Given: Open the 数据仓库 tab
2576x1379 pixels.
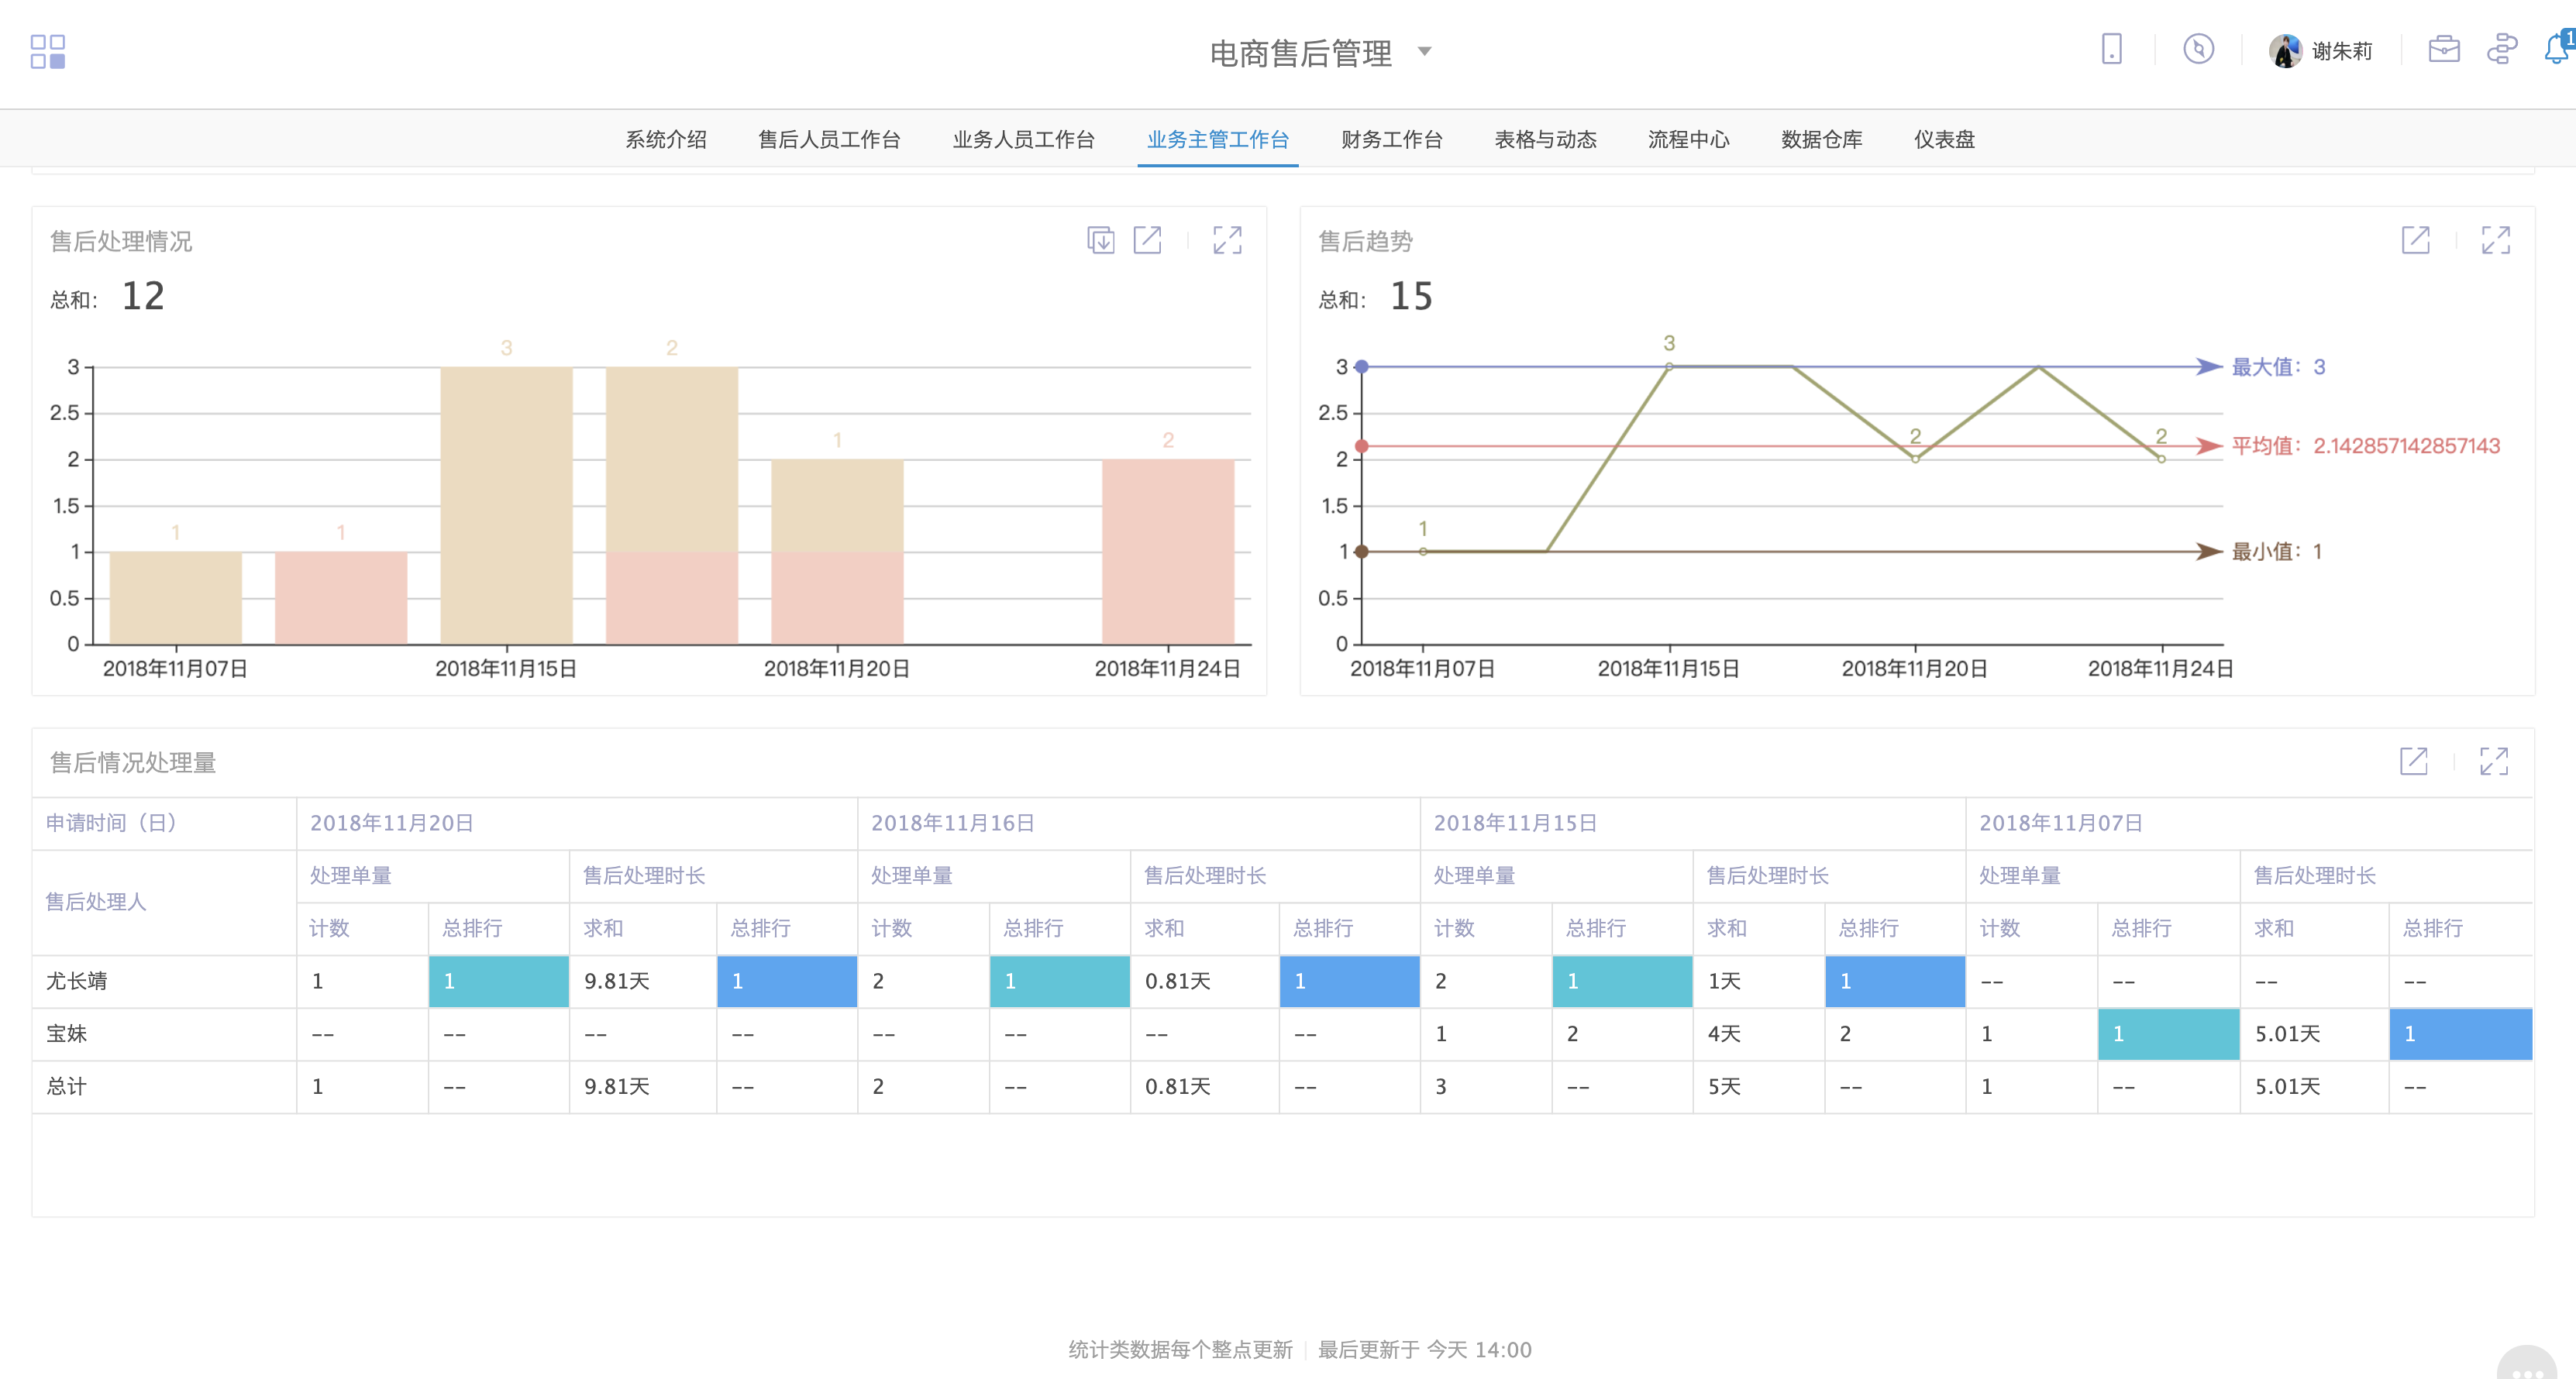Looking at the screenshot, I should click(x=1821, y=139).
